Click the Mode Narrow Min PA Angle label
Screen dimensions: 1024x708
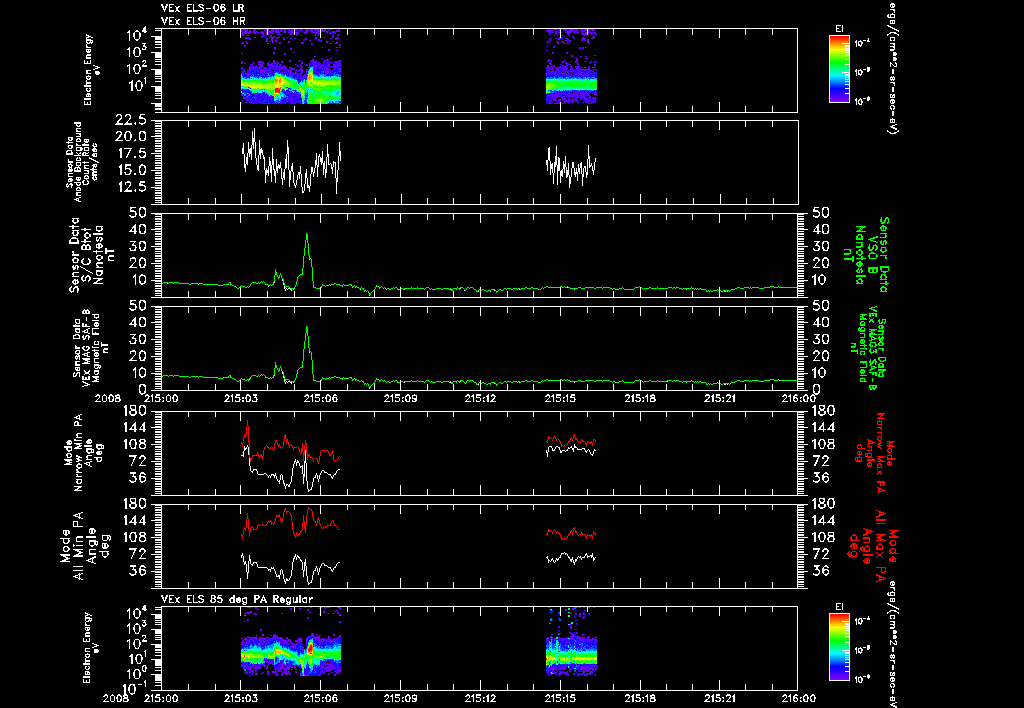coord(84,452)
